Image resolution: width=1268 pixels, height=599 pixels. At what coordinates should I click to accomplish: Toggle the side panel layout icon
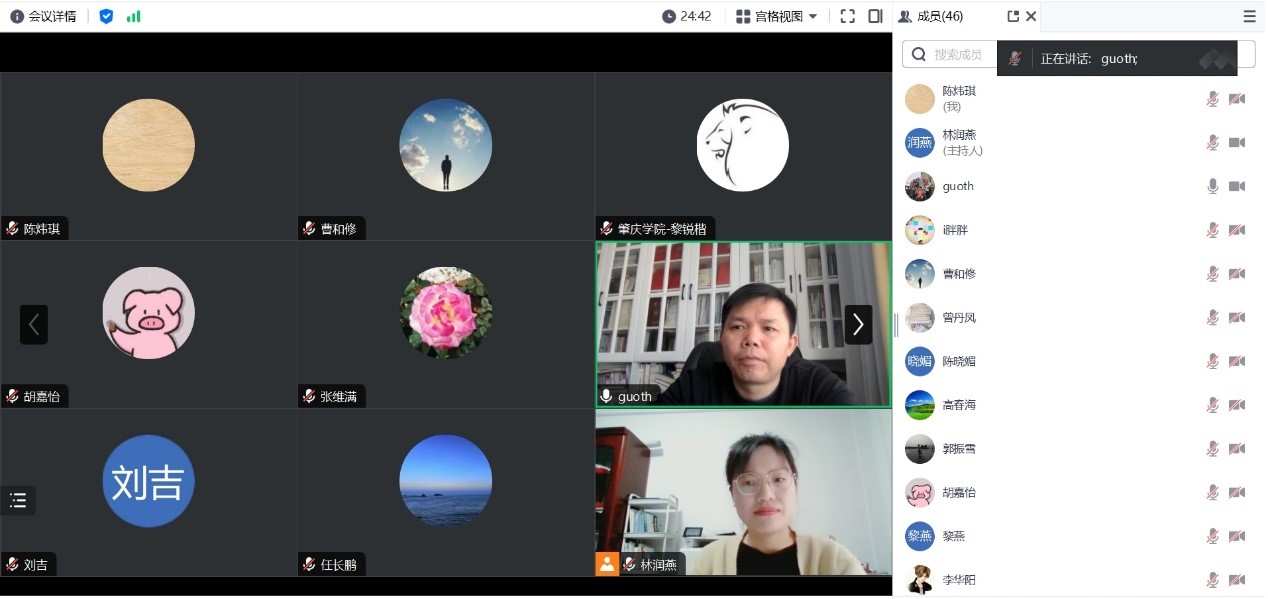[875, 16]
